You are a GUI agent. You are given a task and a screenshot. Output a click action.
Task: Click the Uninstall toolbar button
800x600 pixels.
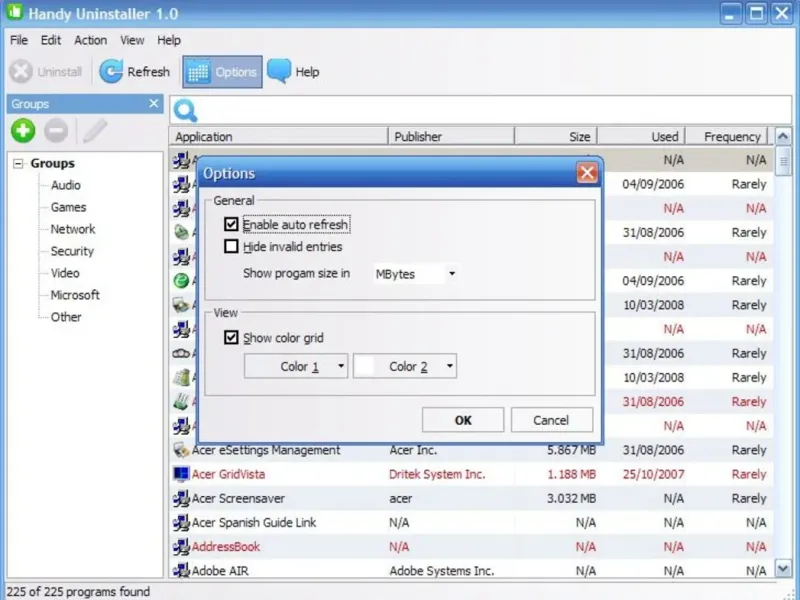tap(46, 72)
